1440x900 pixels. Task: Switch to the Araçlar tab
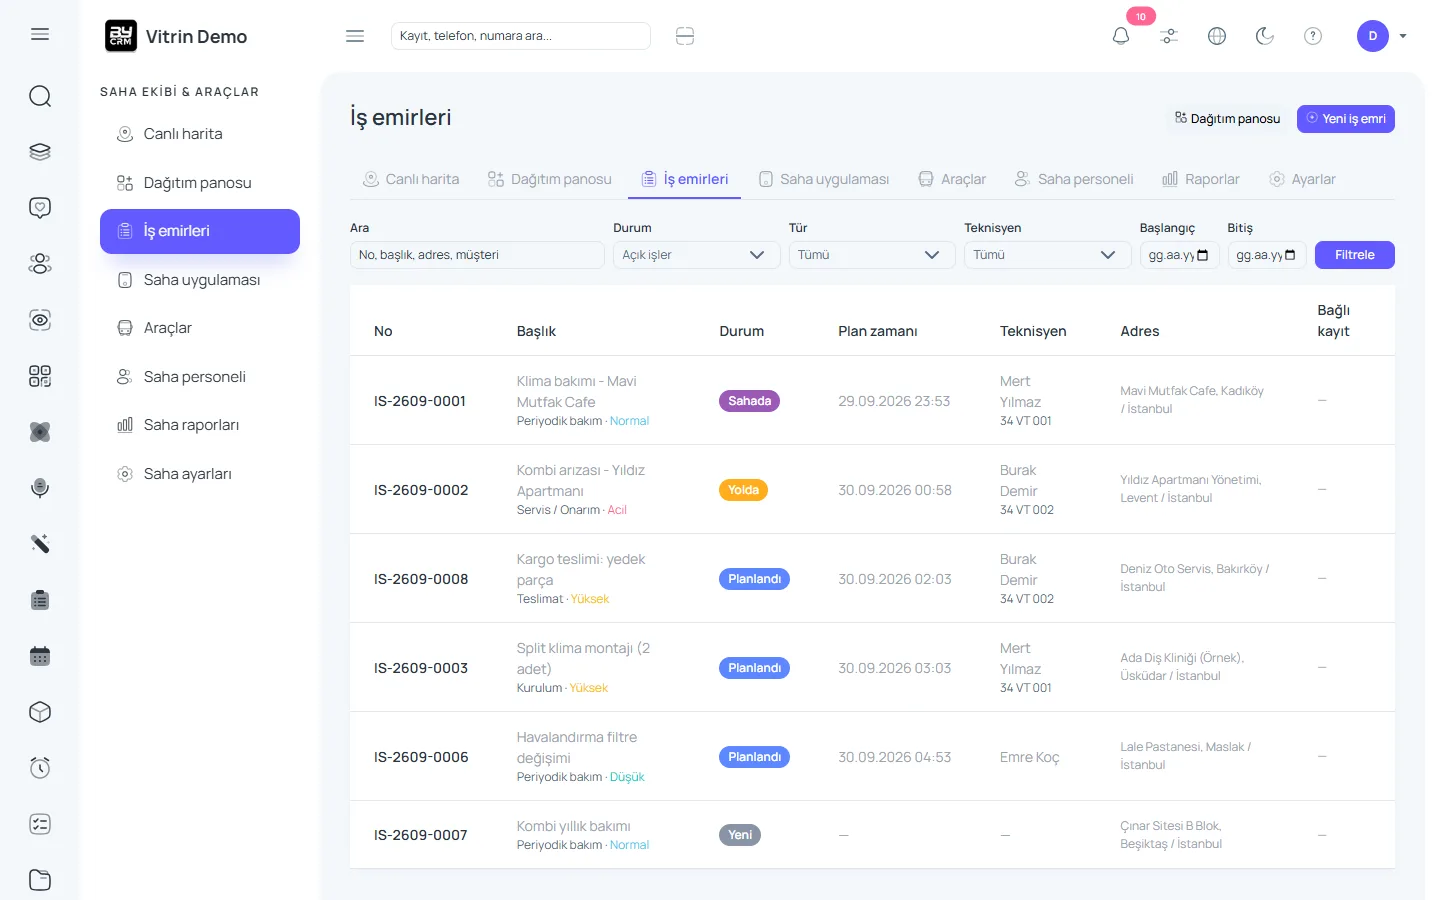coord(952,179)
